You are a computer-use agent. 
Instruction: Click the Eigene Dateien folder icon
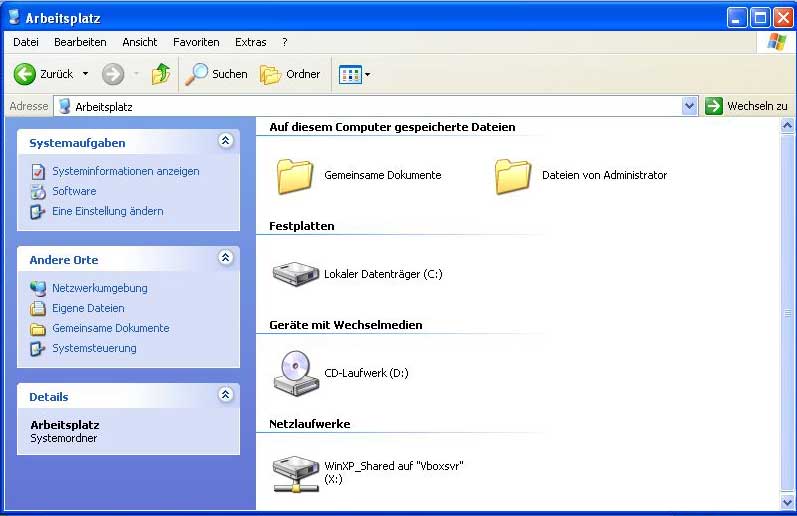click(x=38, y=309)
